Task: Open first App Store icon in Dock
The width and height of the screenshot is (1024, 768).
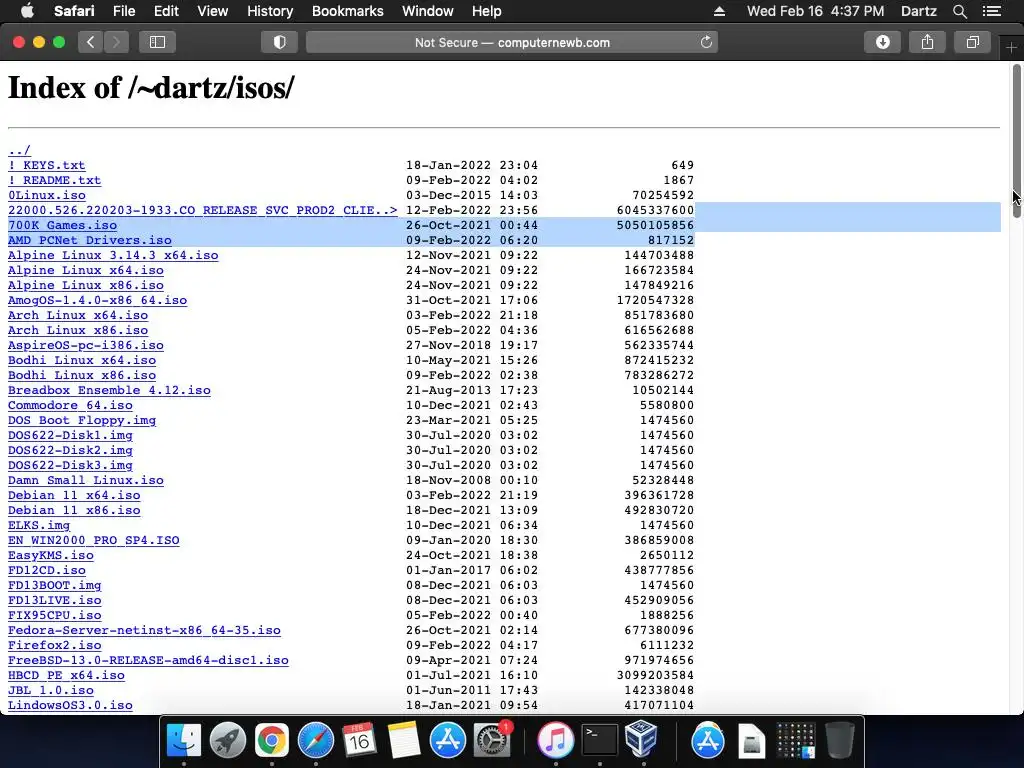Action: click(447, 740)
